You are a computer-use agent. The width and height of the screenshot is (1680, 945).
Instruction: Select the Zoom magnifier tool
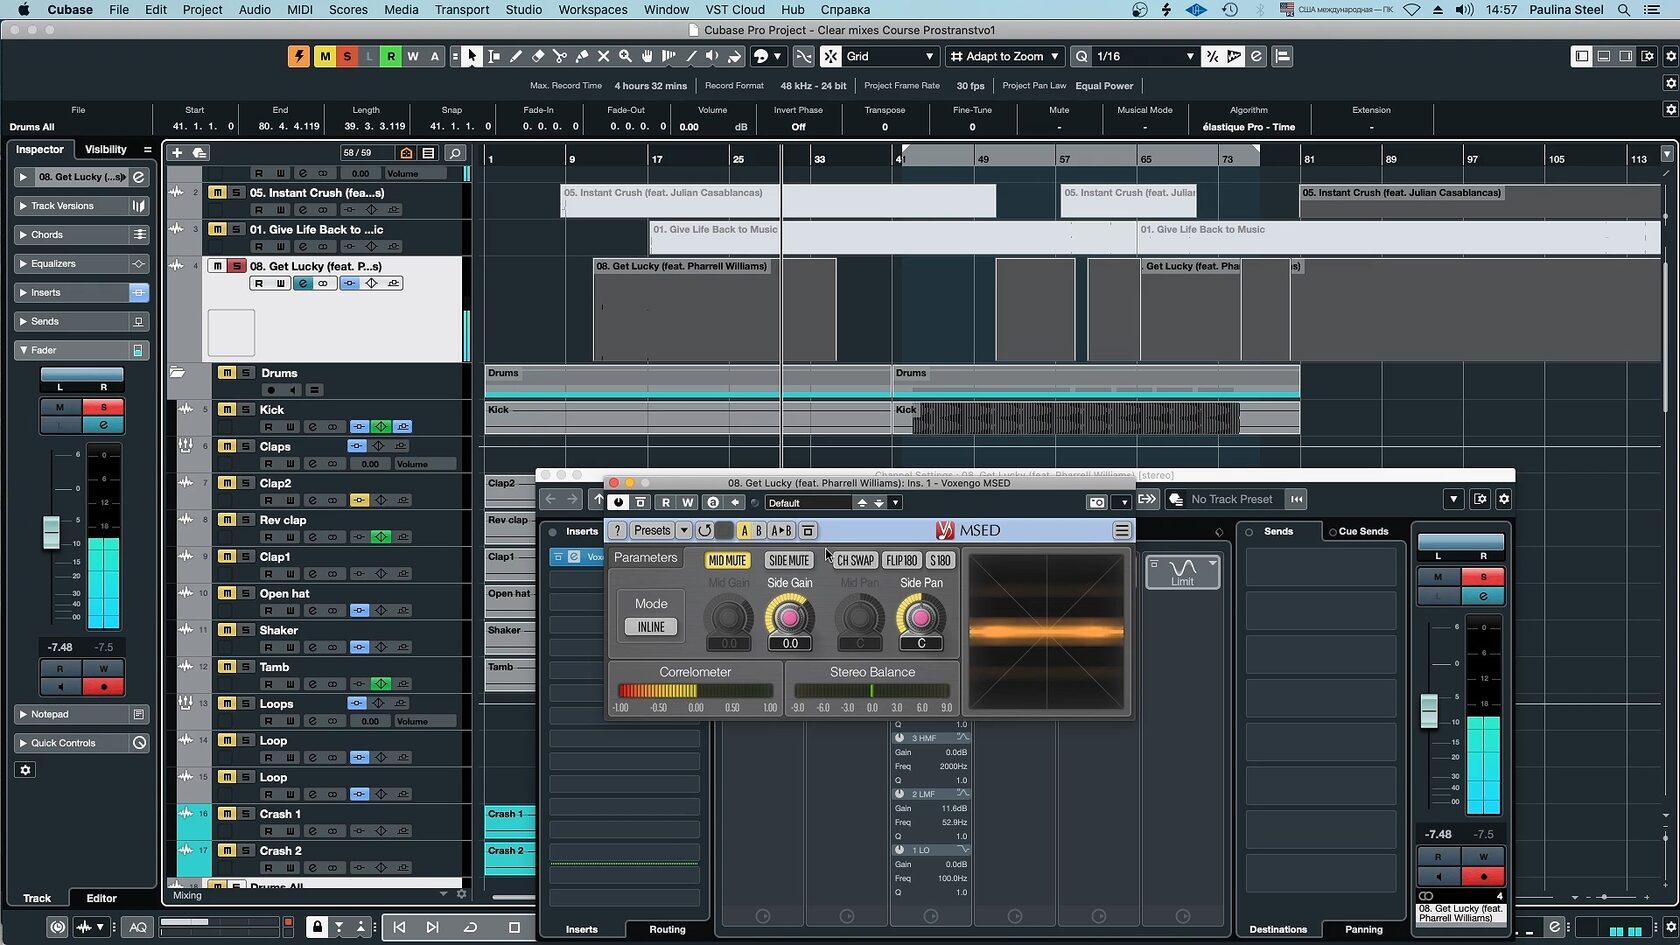click(626, 57)
